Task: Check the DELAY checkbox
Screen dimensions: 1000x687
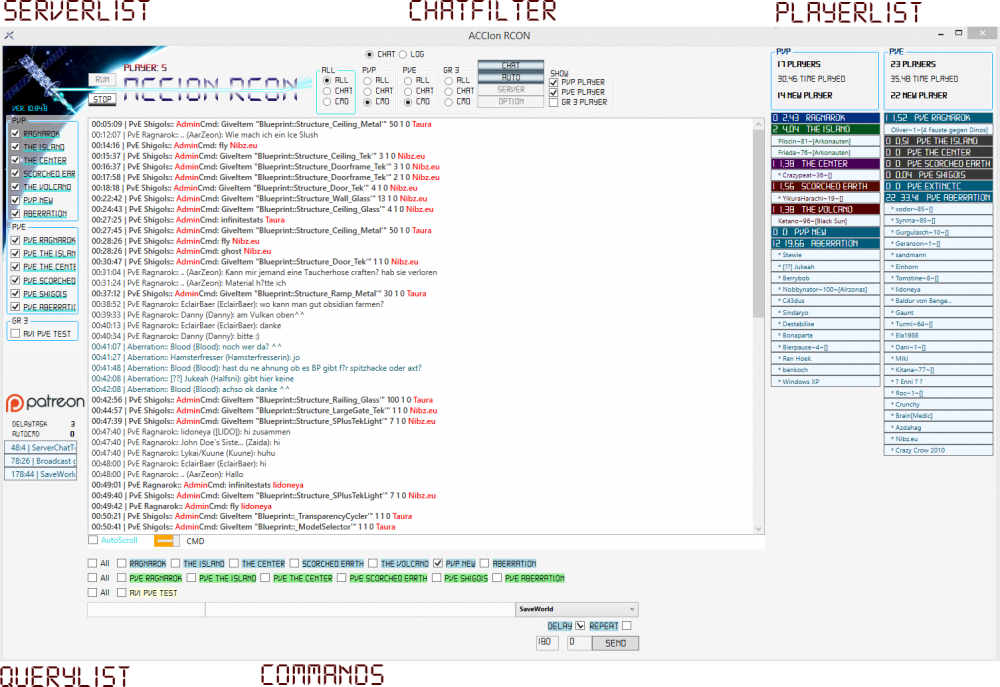Action: [x=580, y=626]
